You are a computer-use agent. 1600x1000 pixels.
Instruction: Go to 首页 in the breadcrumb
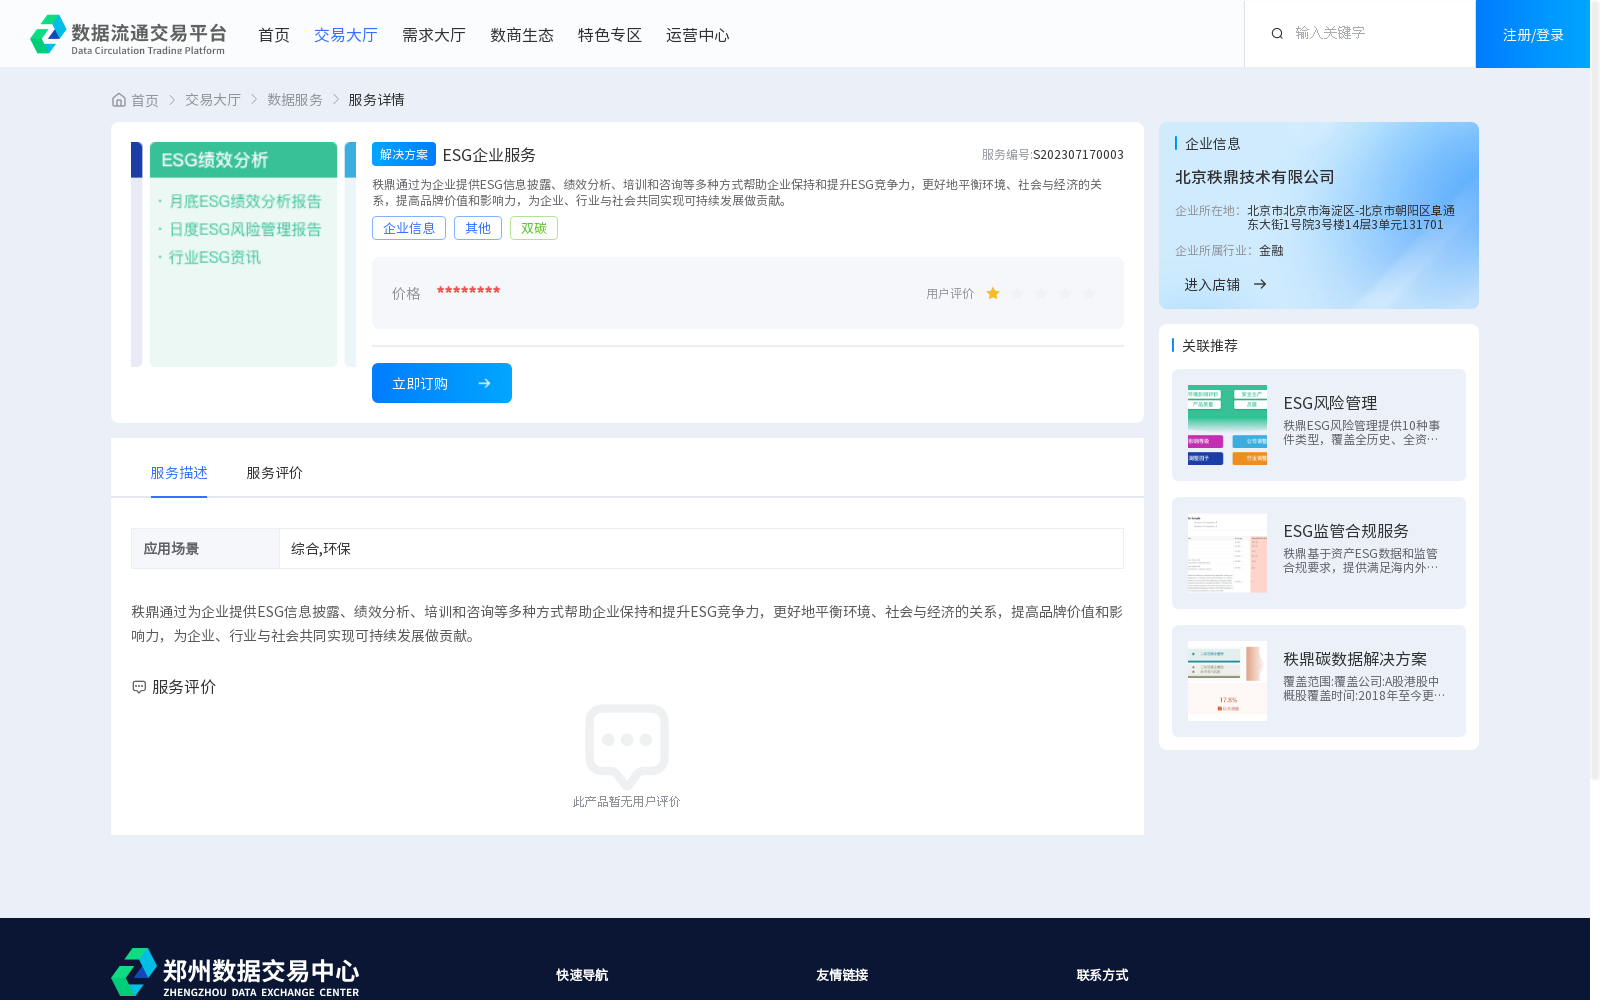[145, 100]
